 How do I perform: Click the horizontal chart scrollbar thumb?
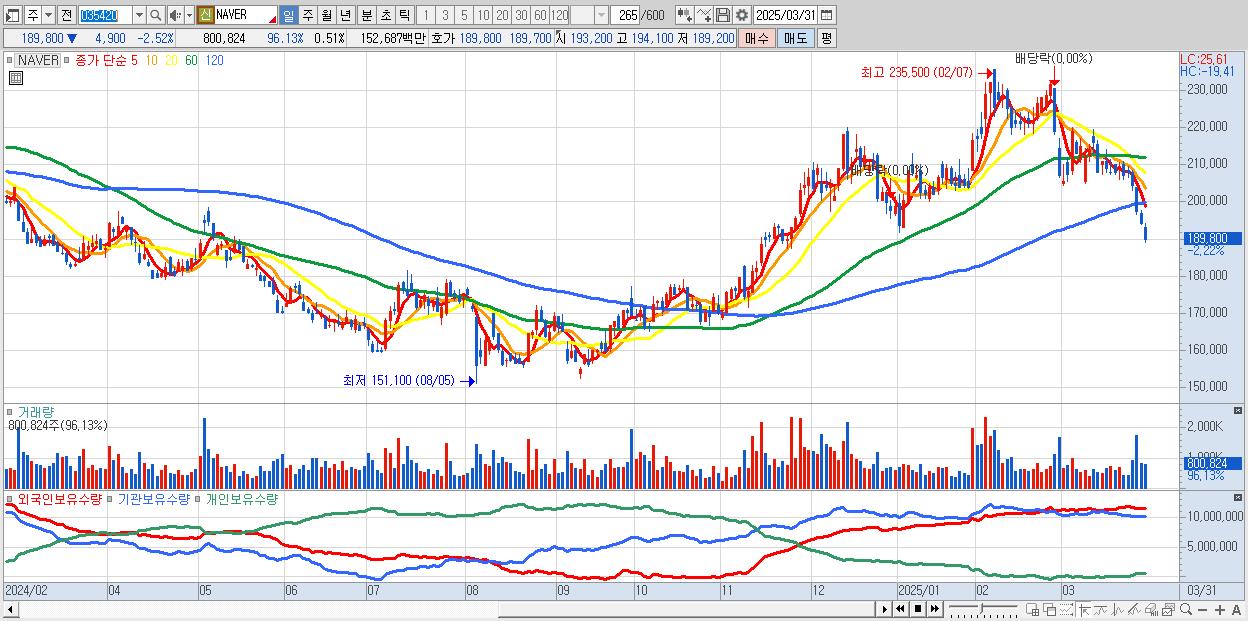[x=686, y=609]
